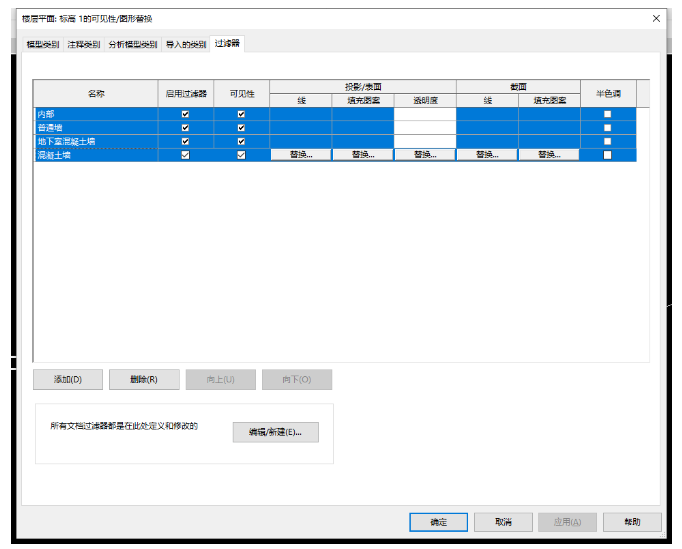
Task: Click the 删除(R) button
Action: click(x=144, y=380)
